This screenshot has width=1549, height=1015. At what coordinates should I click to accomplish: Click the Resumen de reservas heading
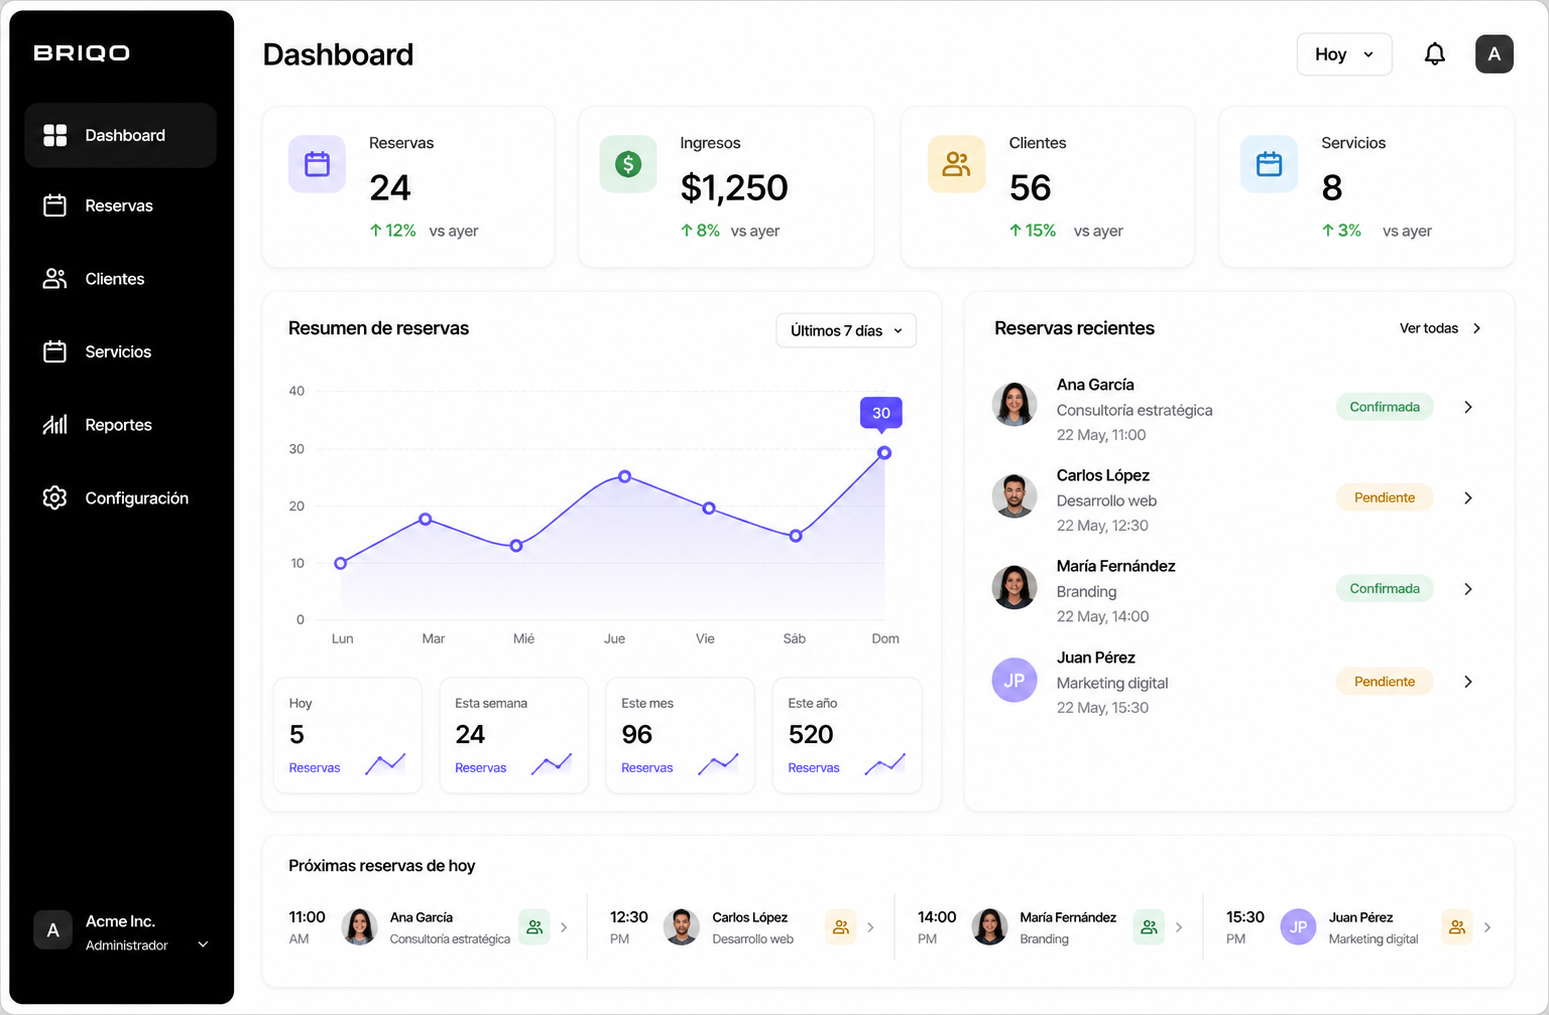click(x=379, y=328)
